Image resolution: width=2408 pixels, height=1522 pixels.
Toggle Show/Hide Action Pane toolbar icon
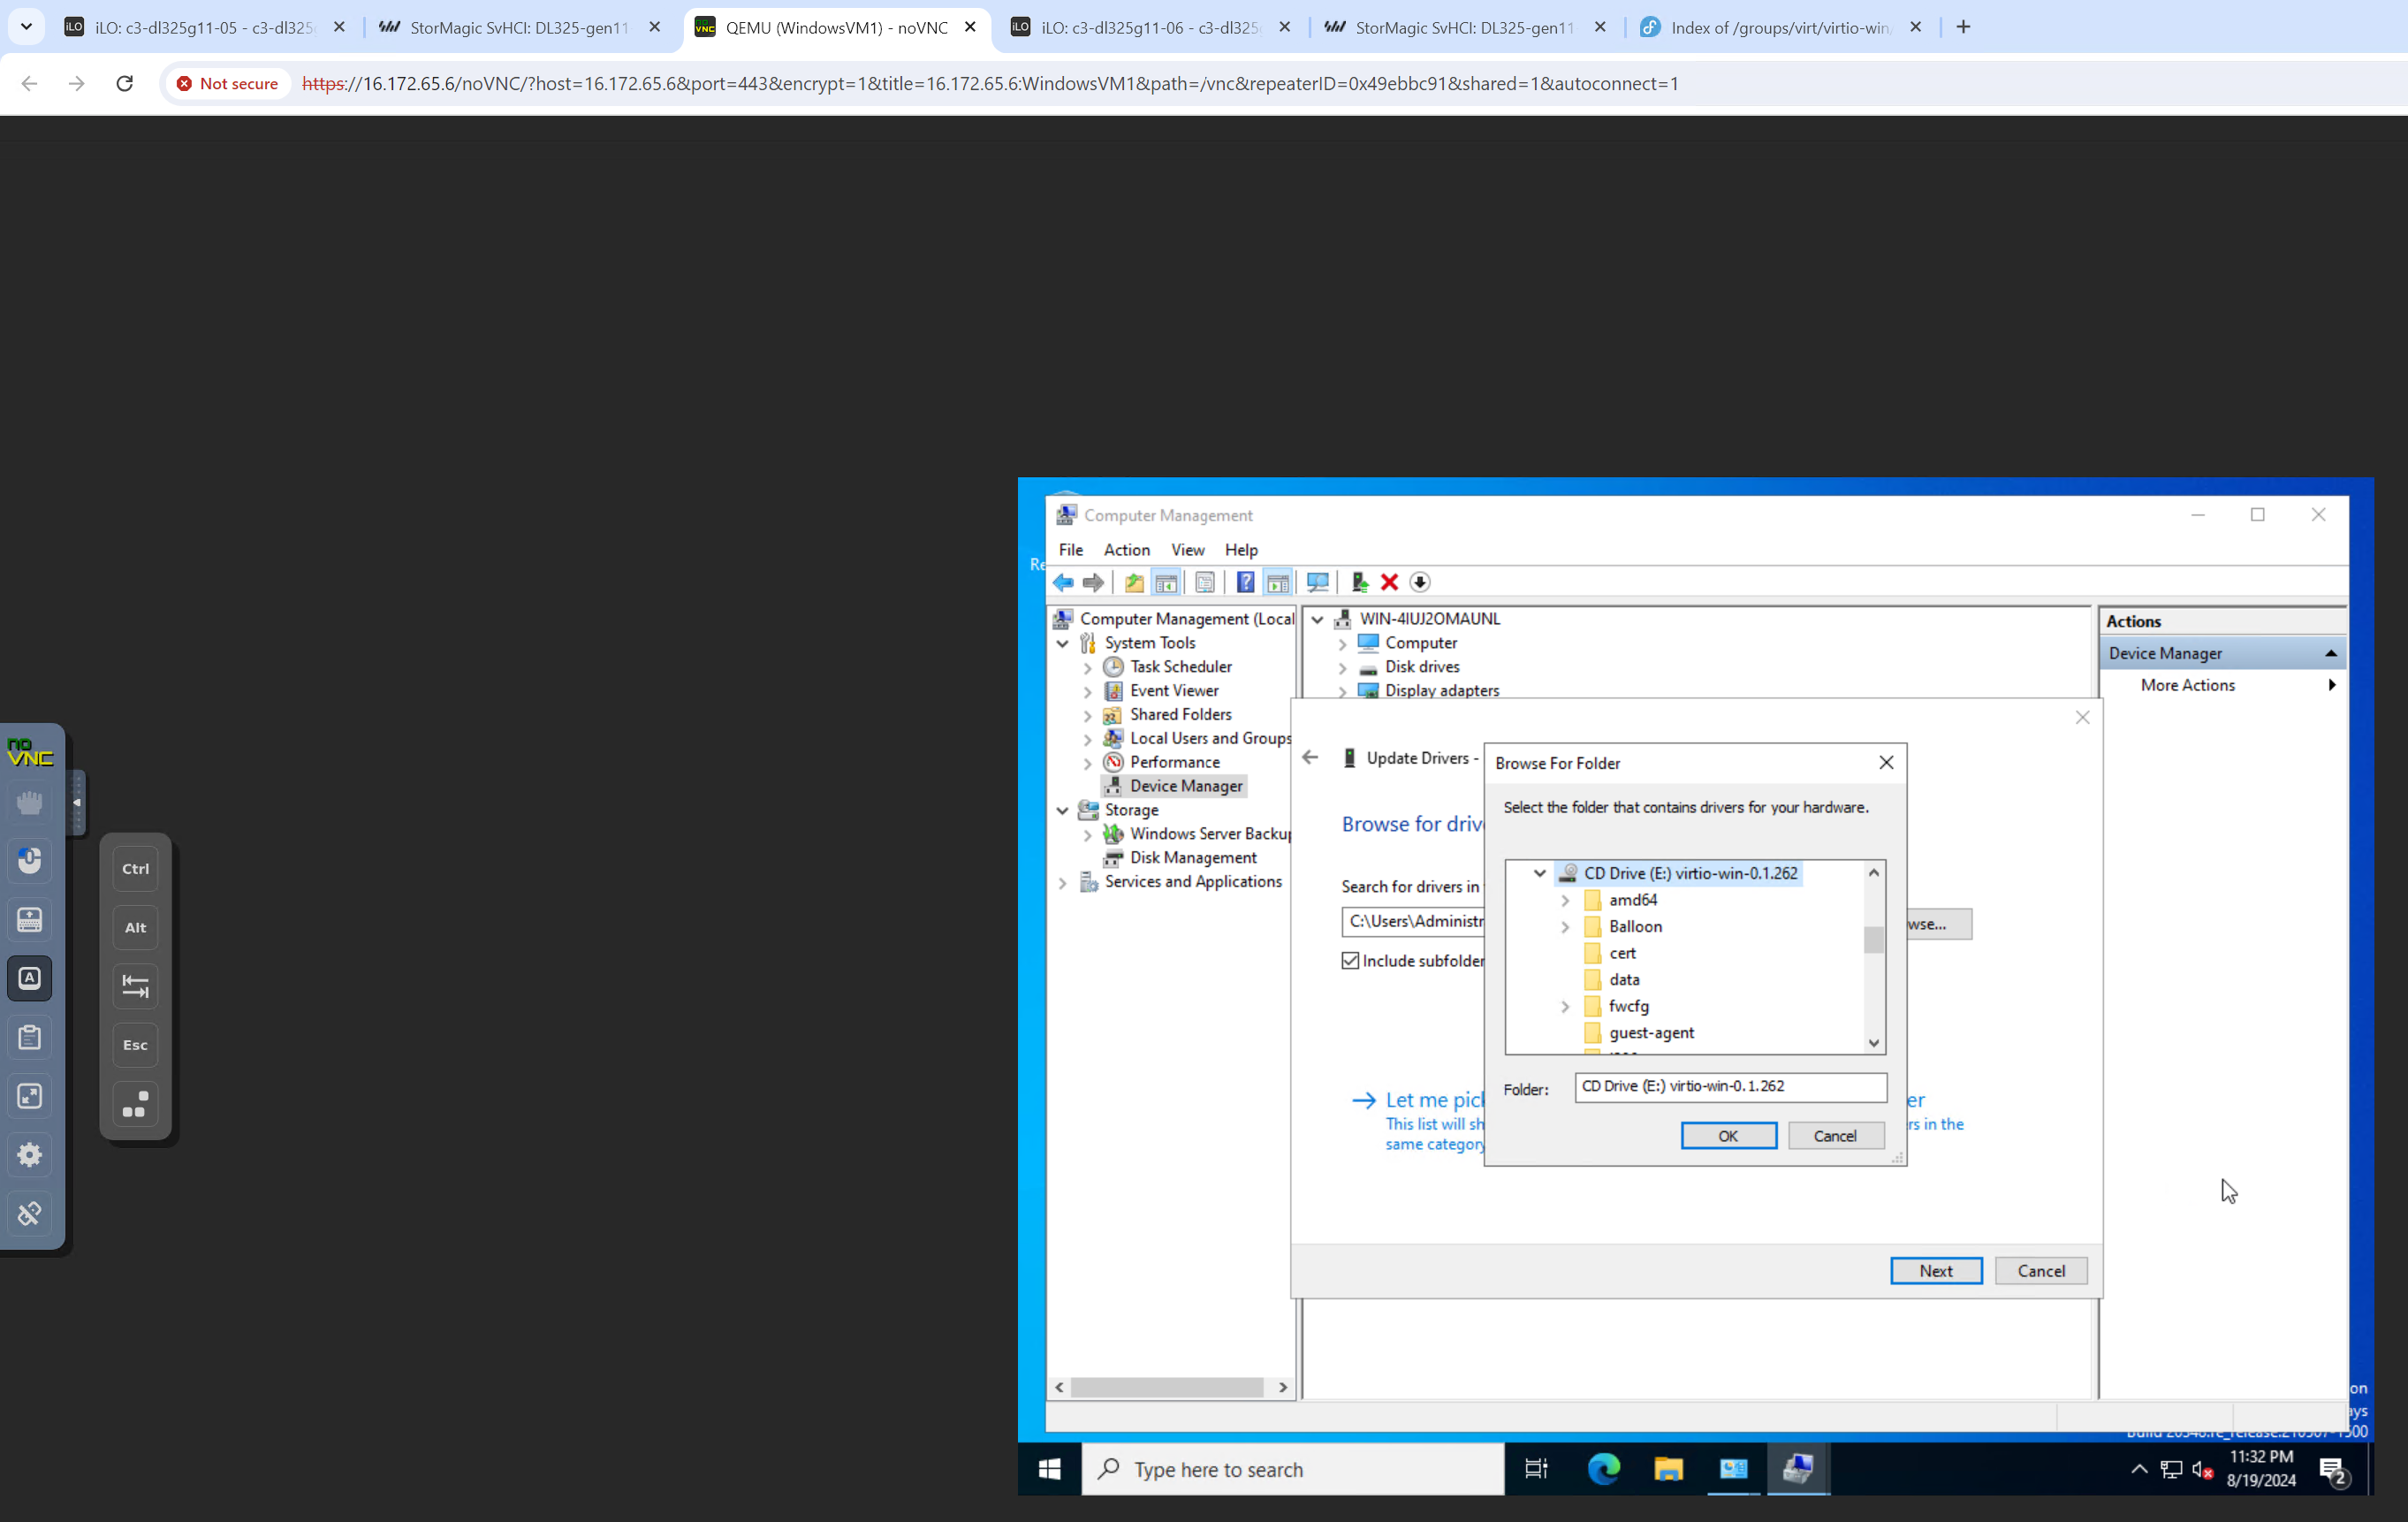[1278, 582]
